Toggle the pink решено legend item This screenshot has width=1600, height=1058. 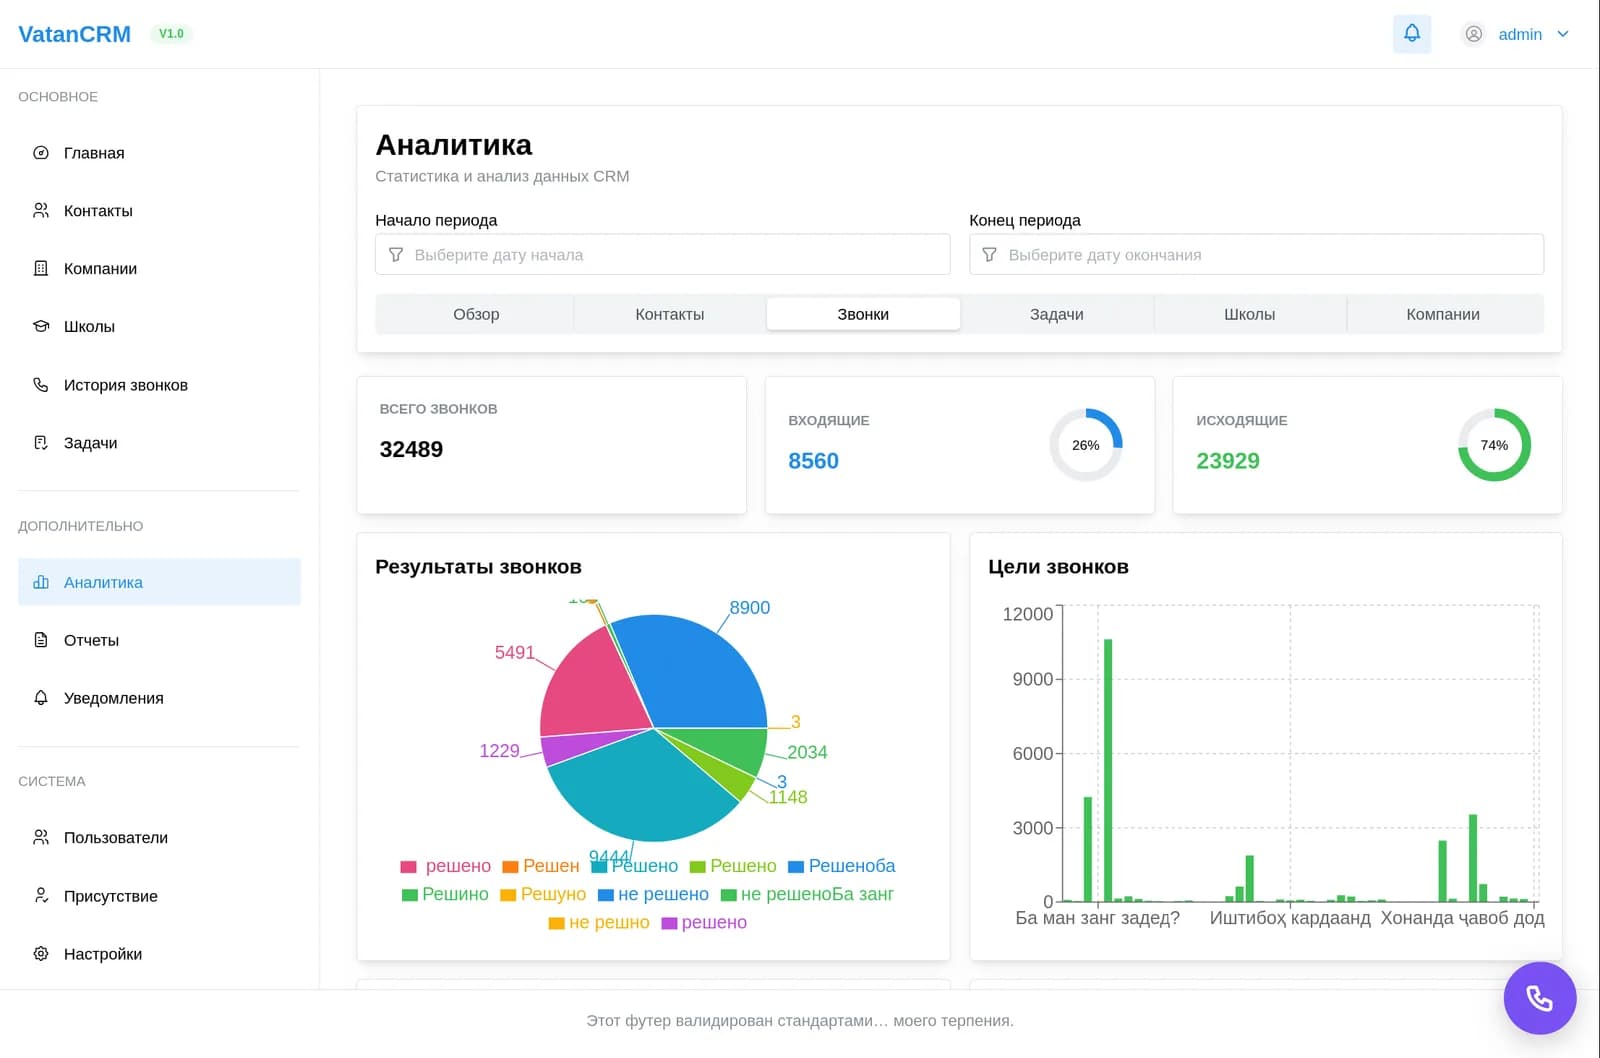point(446,866)
